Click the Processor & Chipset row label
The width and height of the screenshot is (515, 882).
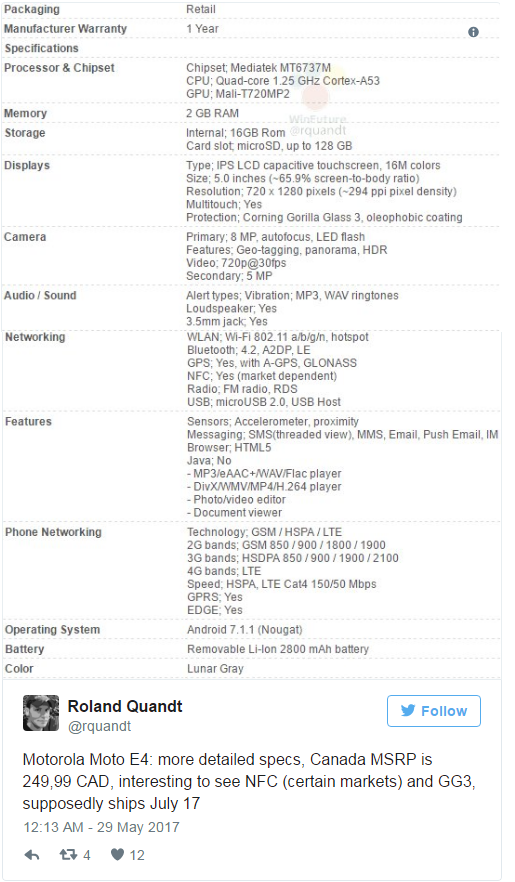click(59, 68)
